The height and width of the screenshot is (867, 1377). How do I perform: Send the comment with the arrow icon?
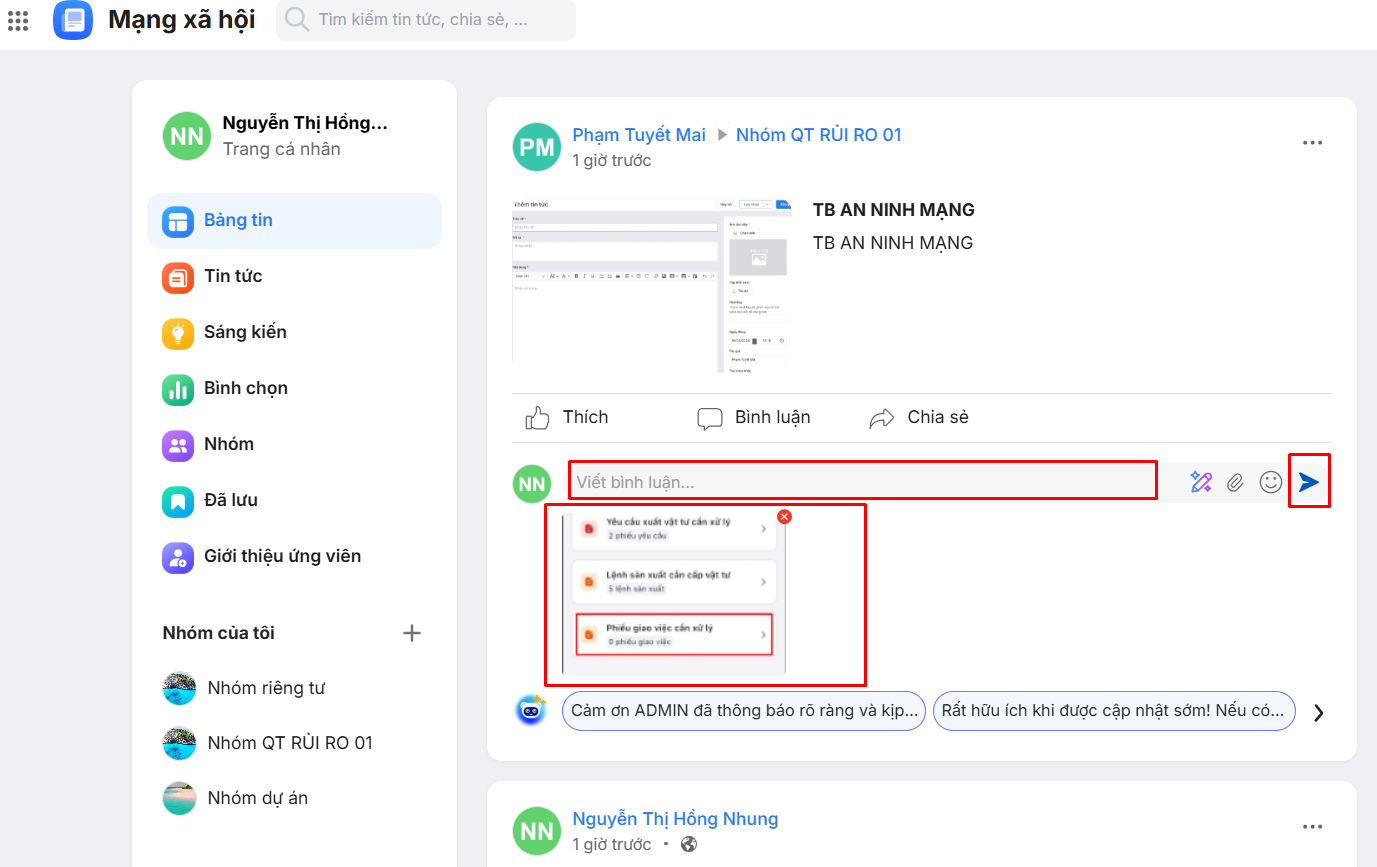pyautogui.click(x=1309, y=482)
